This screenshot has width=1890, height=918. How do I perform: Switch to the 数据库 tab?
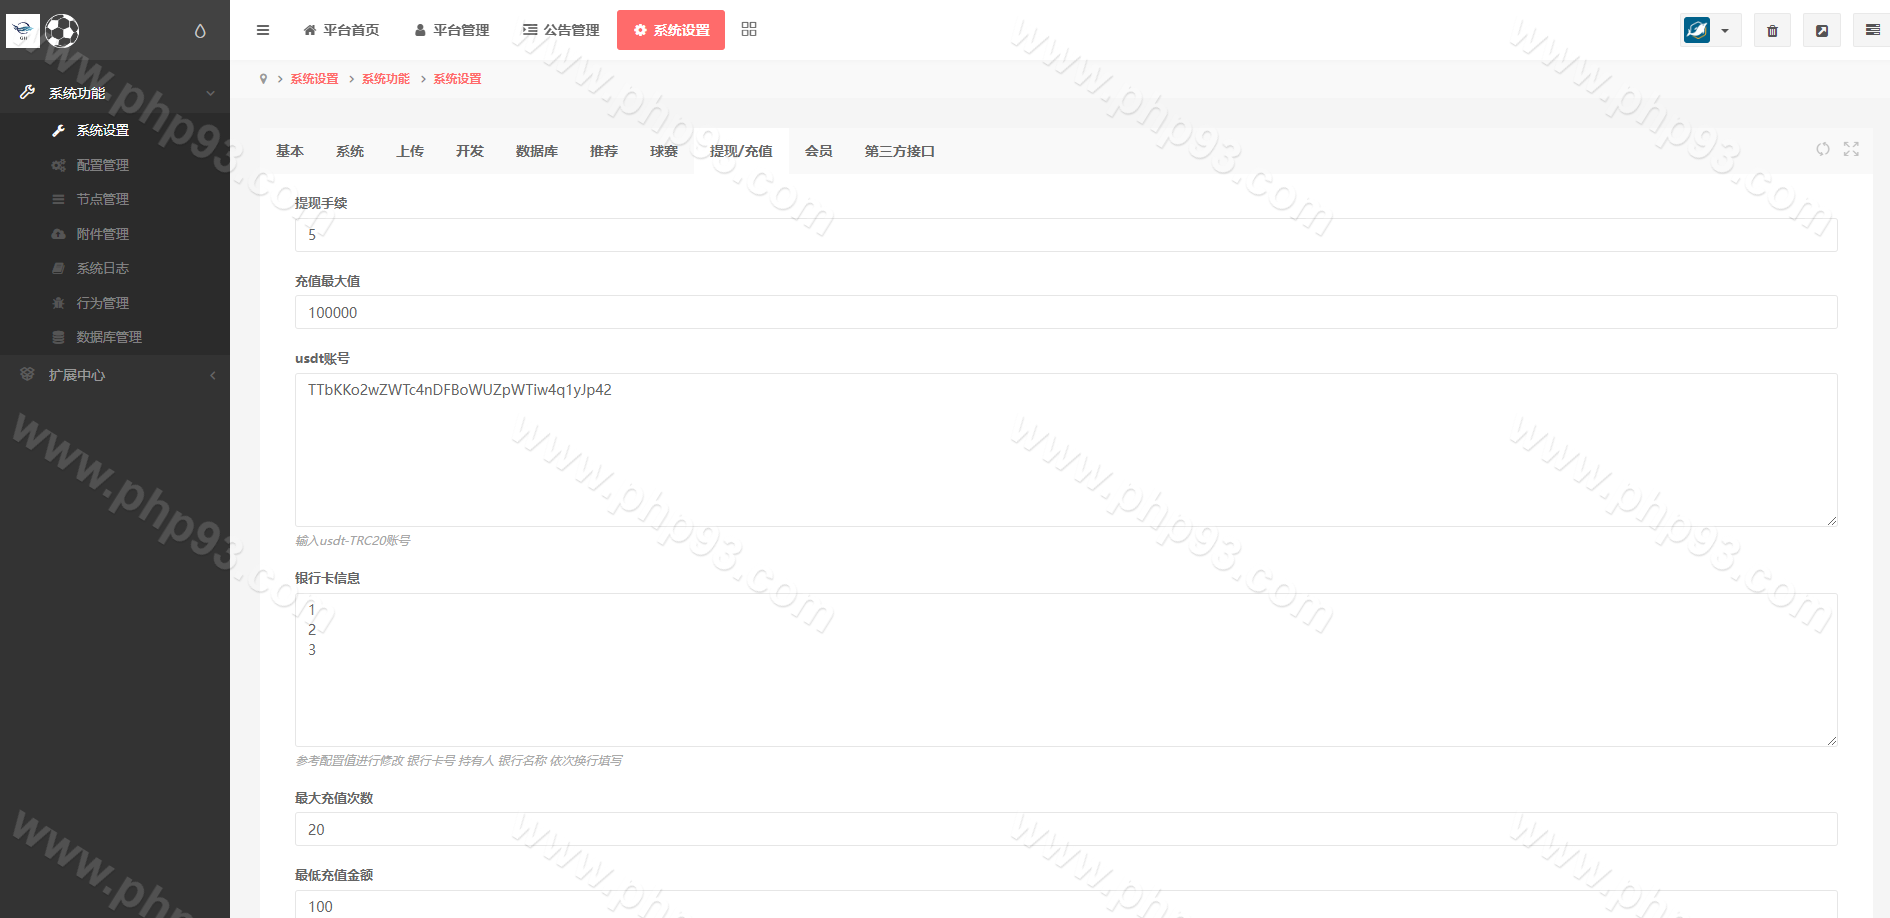[536, 151]
